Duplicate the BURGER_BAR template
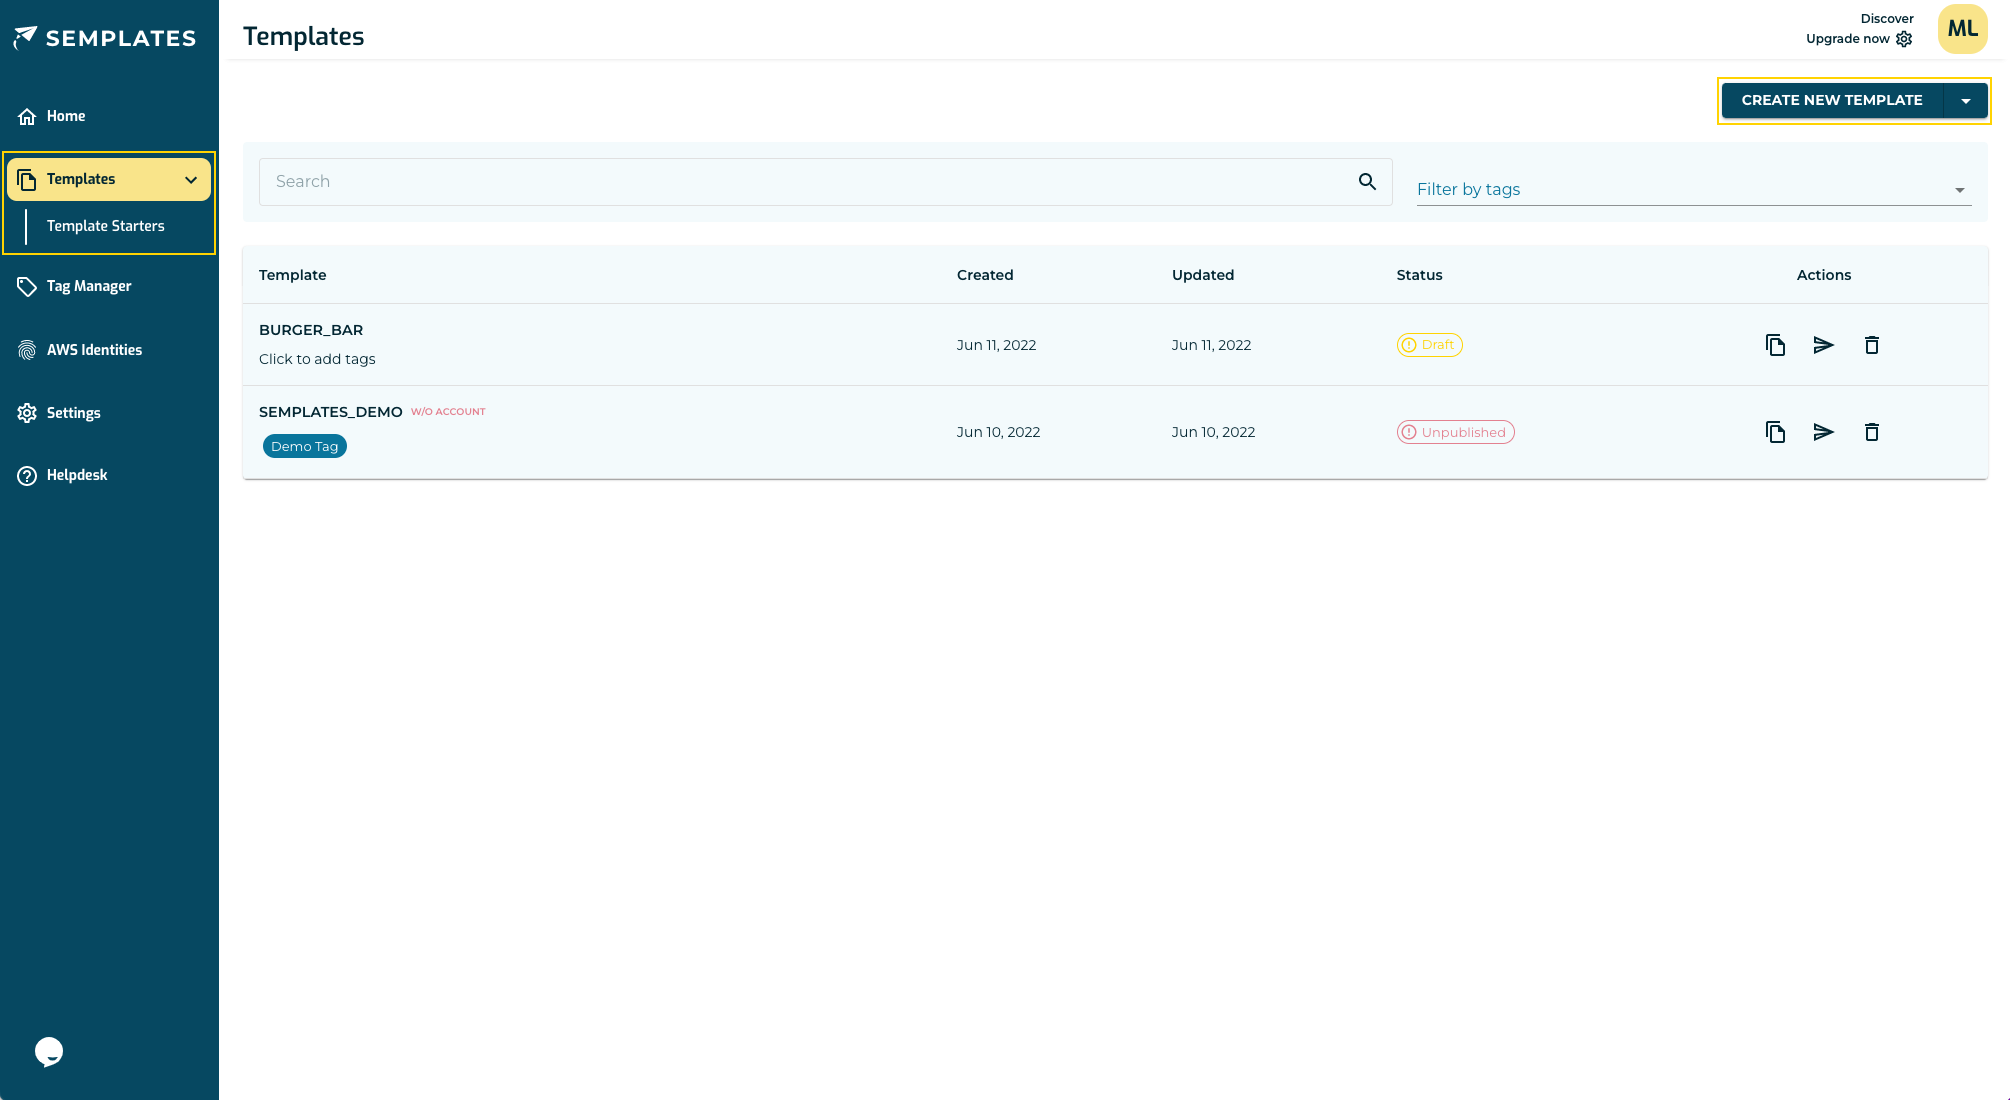The width and height of the screenshot is (2010, 1100). (x=1775, y=345)
